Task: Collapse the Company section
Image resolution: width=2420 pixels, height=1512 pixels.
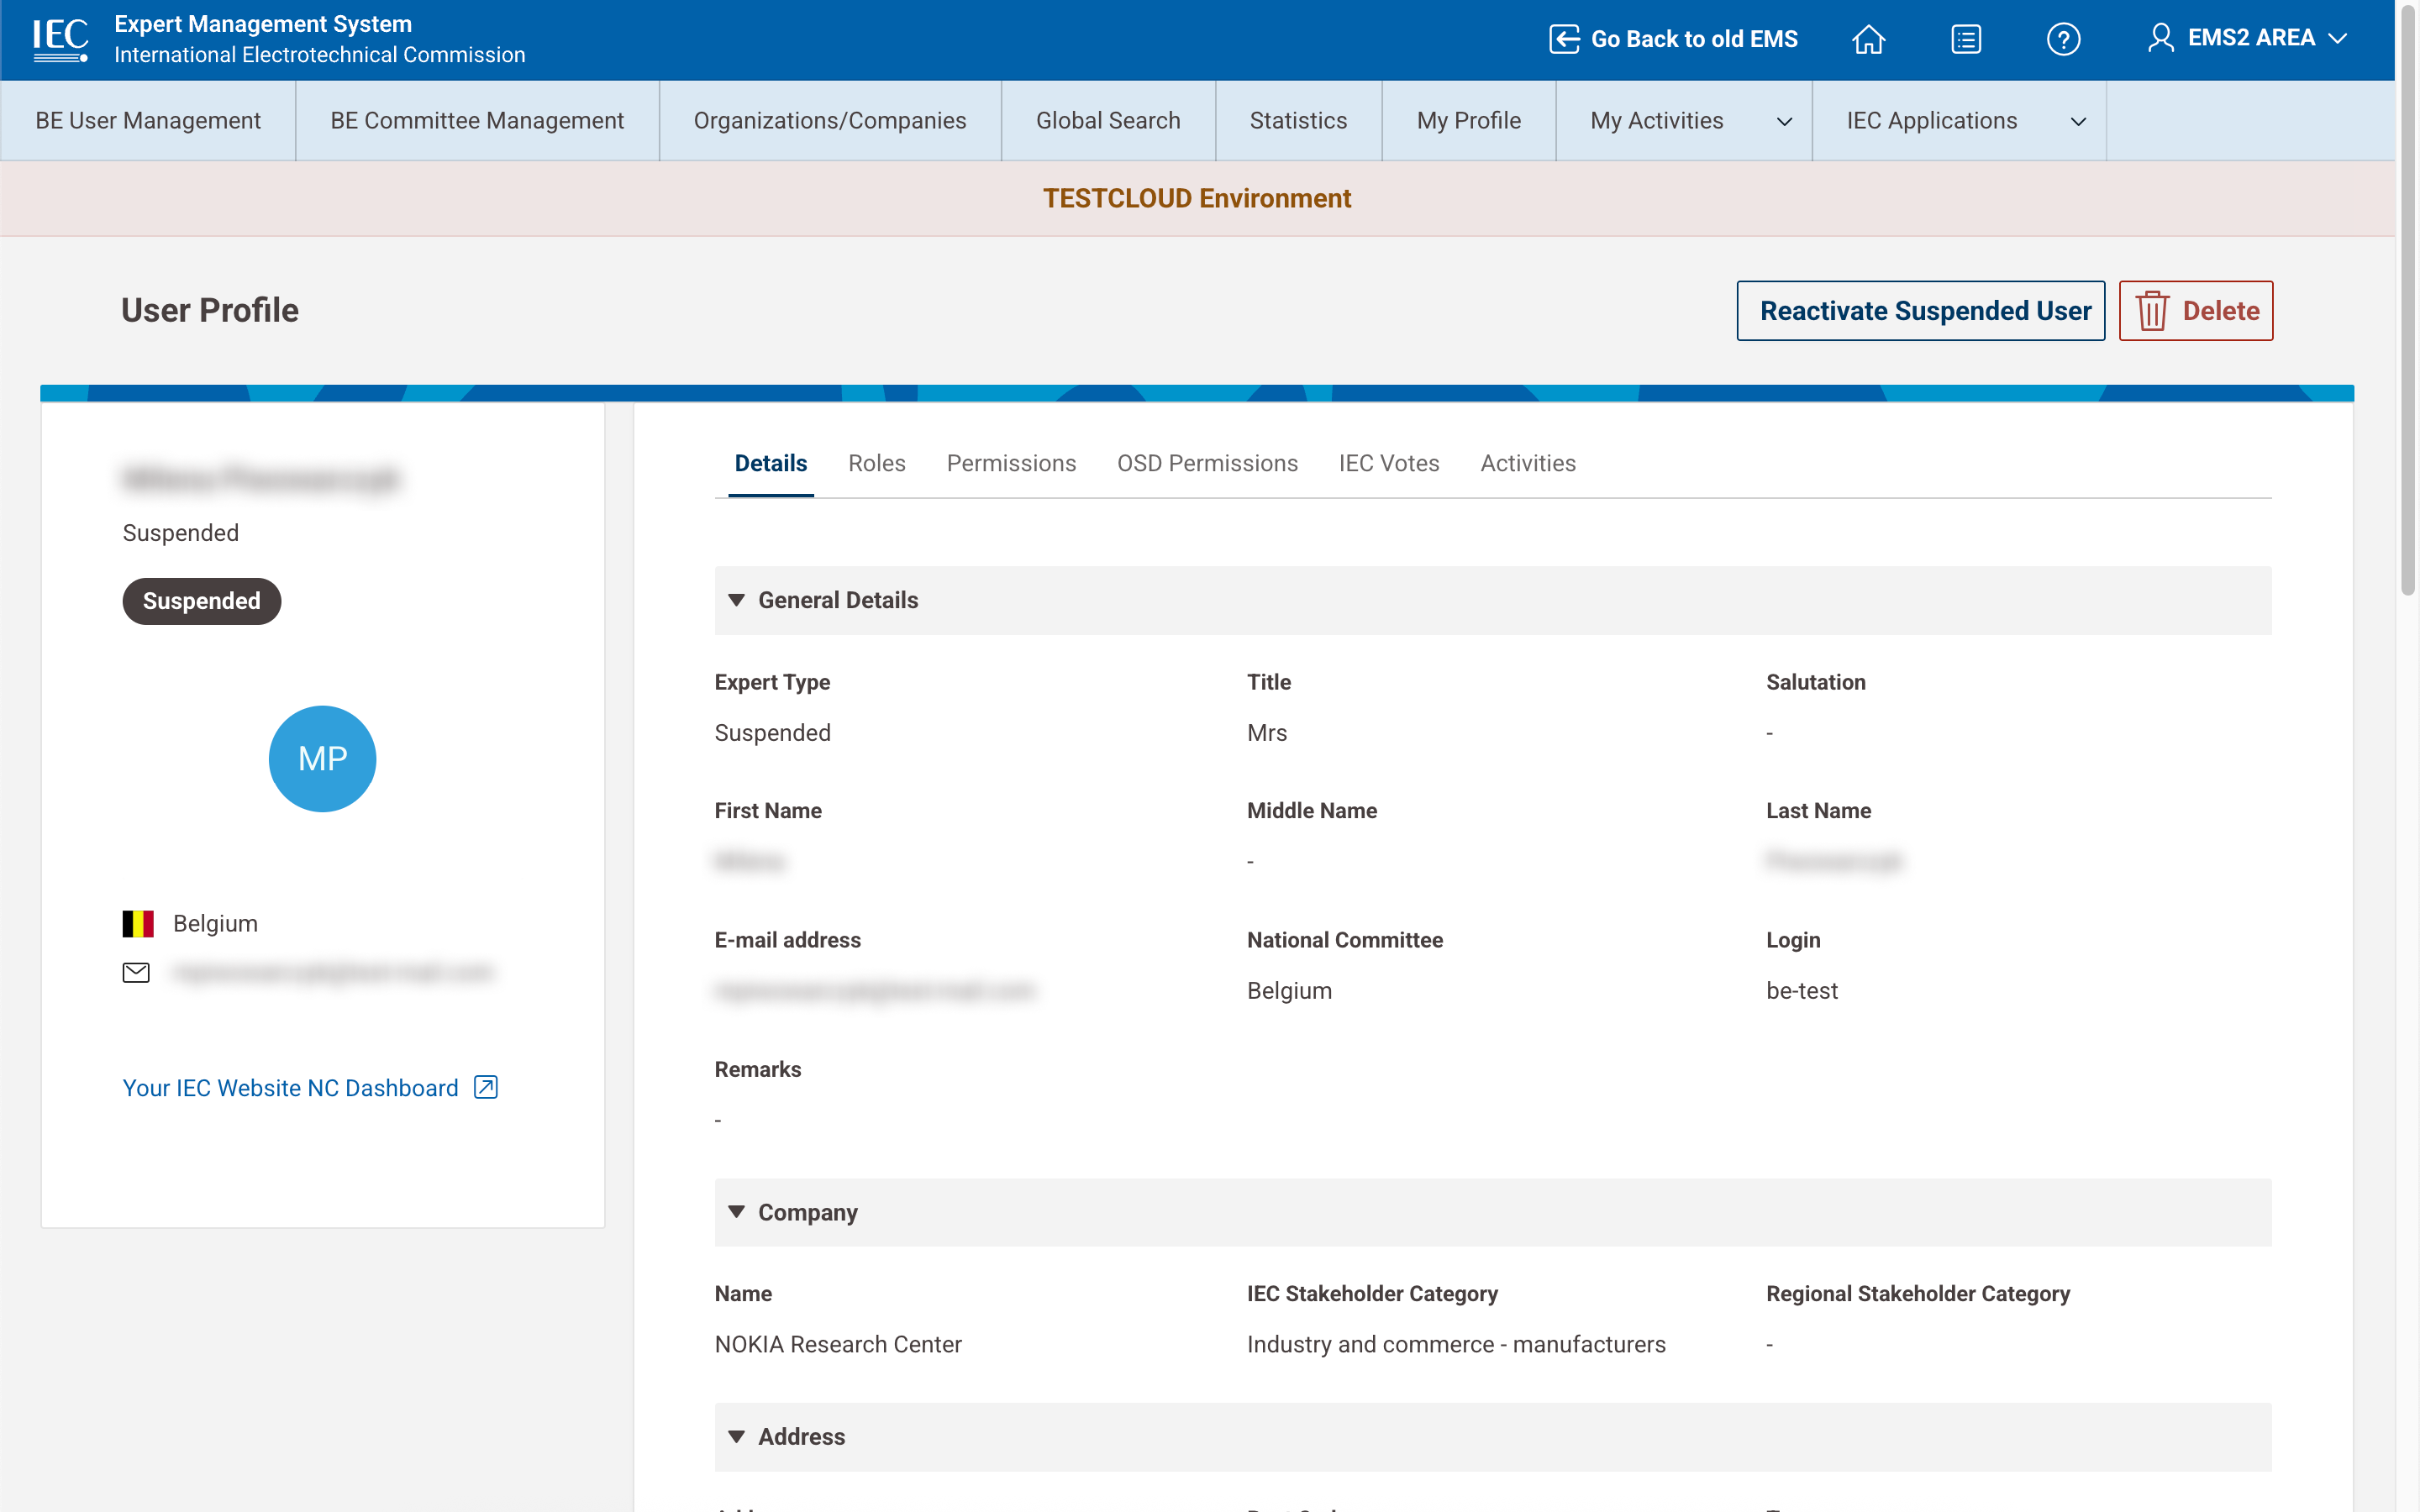Action: pos(737,1212)
